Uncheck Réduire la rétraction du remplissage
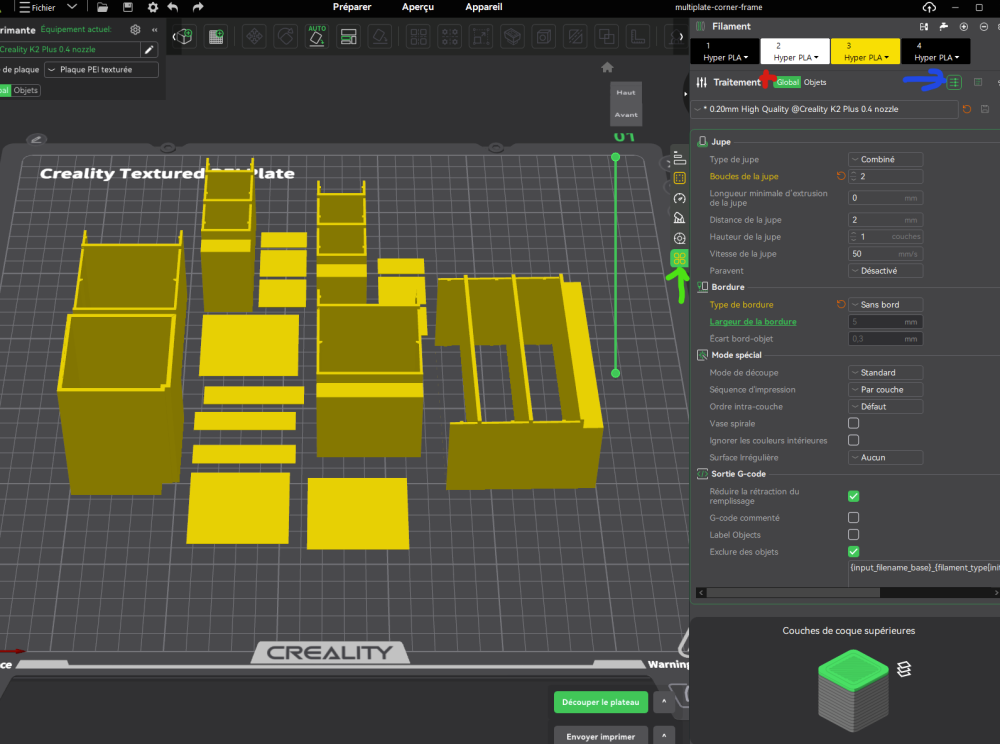1000x744 pixels. [853, 496]
